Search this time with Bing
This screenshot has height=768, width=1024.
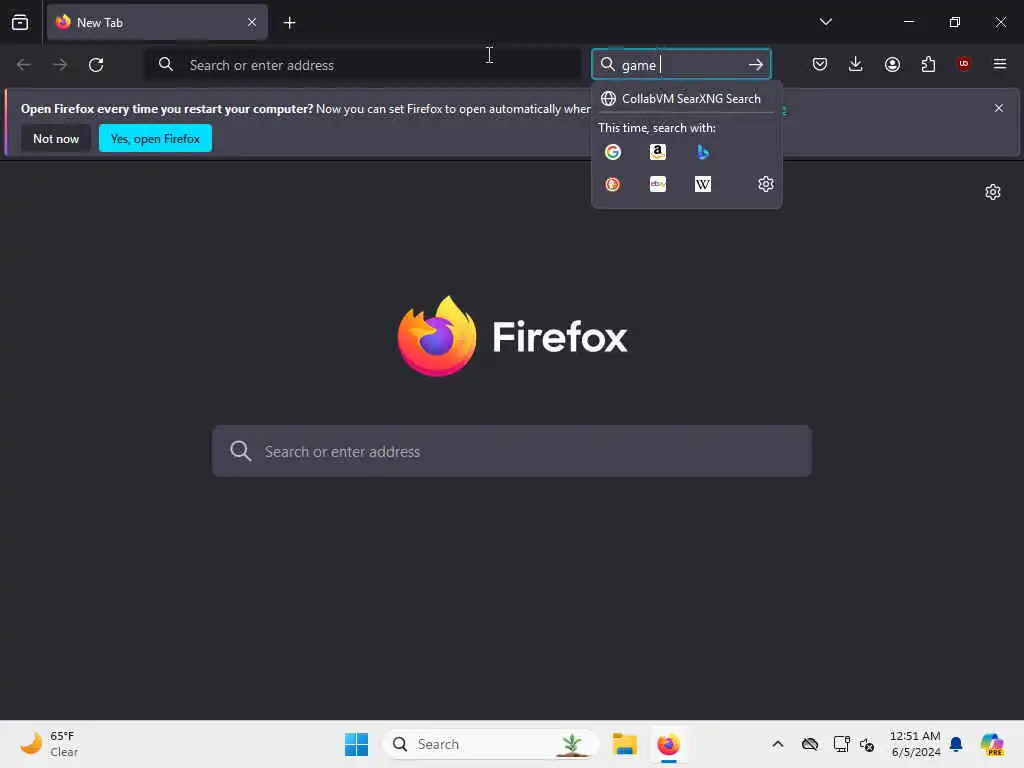coord(703,152)
